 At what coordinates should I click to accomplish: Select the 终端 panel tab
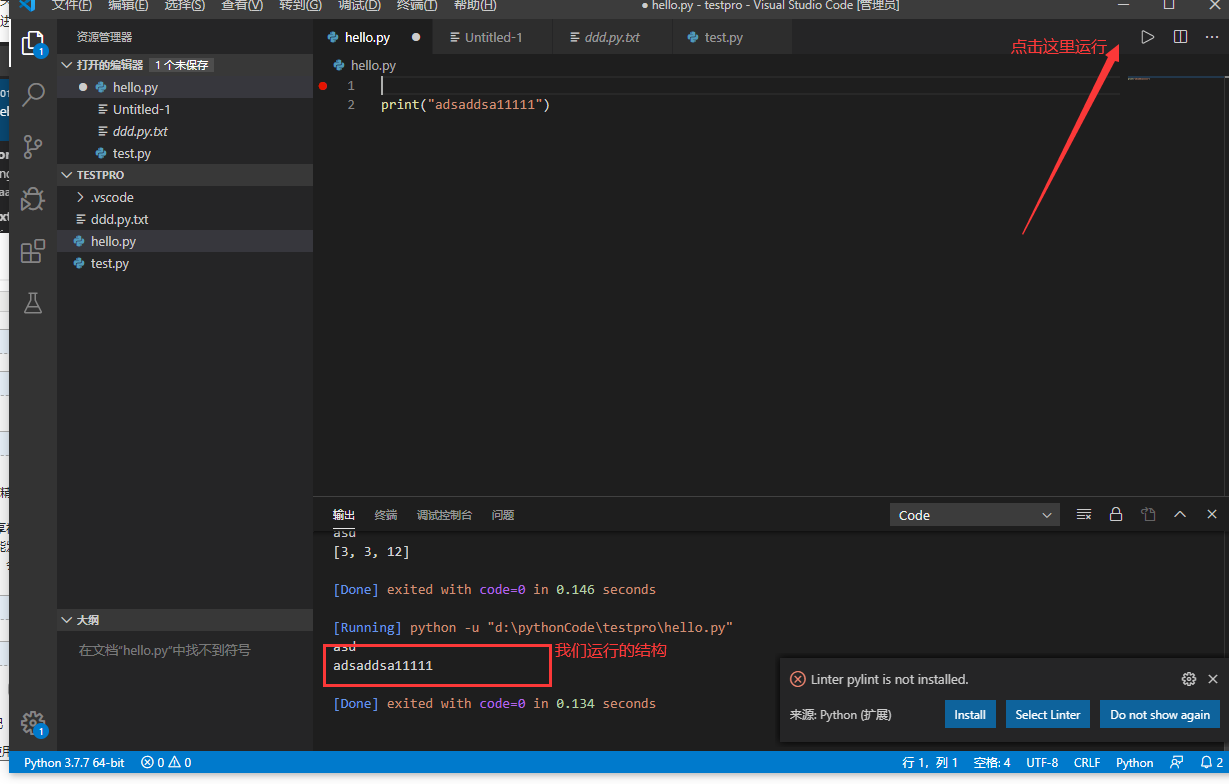coord(386,515)
